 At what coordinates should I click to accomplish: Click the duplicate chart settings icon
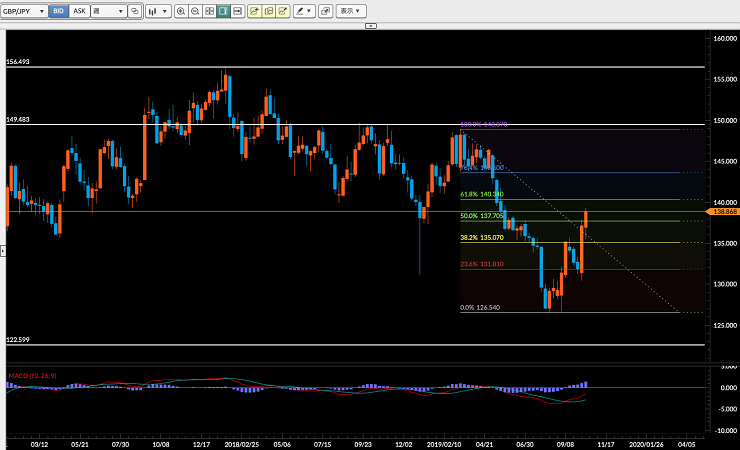click(x=269, y=11)
